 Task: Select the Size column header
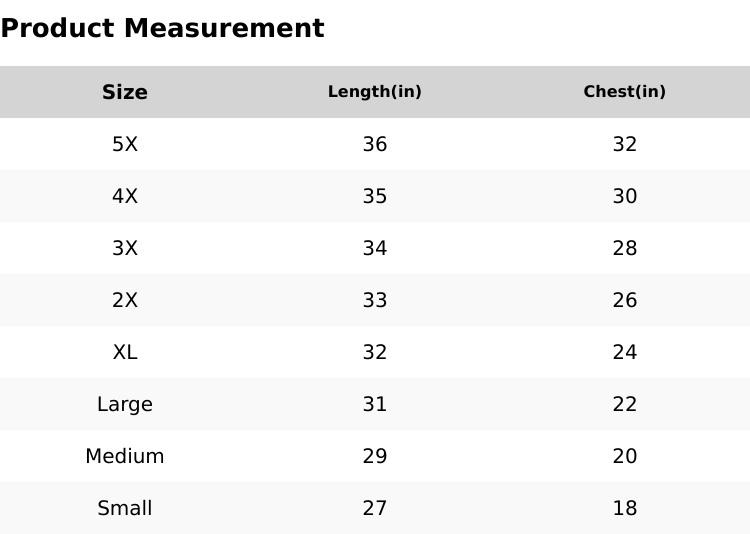click(x=125, y=92)
